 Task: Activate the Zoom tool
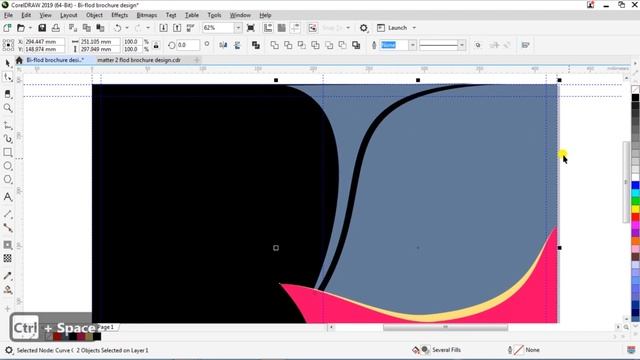(7, 108)
